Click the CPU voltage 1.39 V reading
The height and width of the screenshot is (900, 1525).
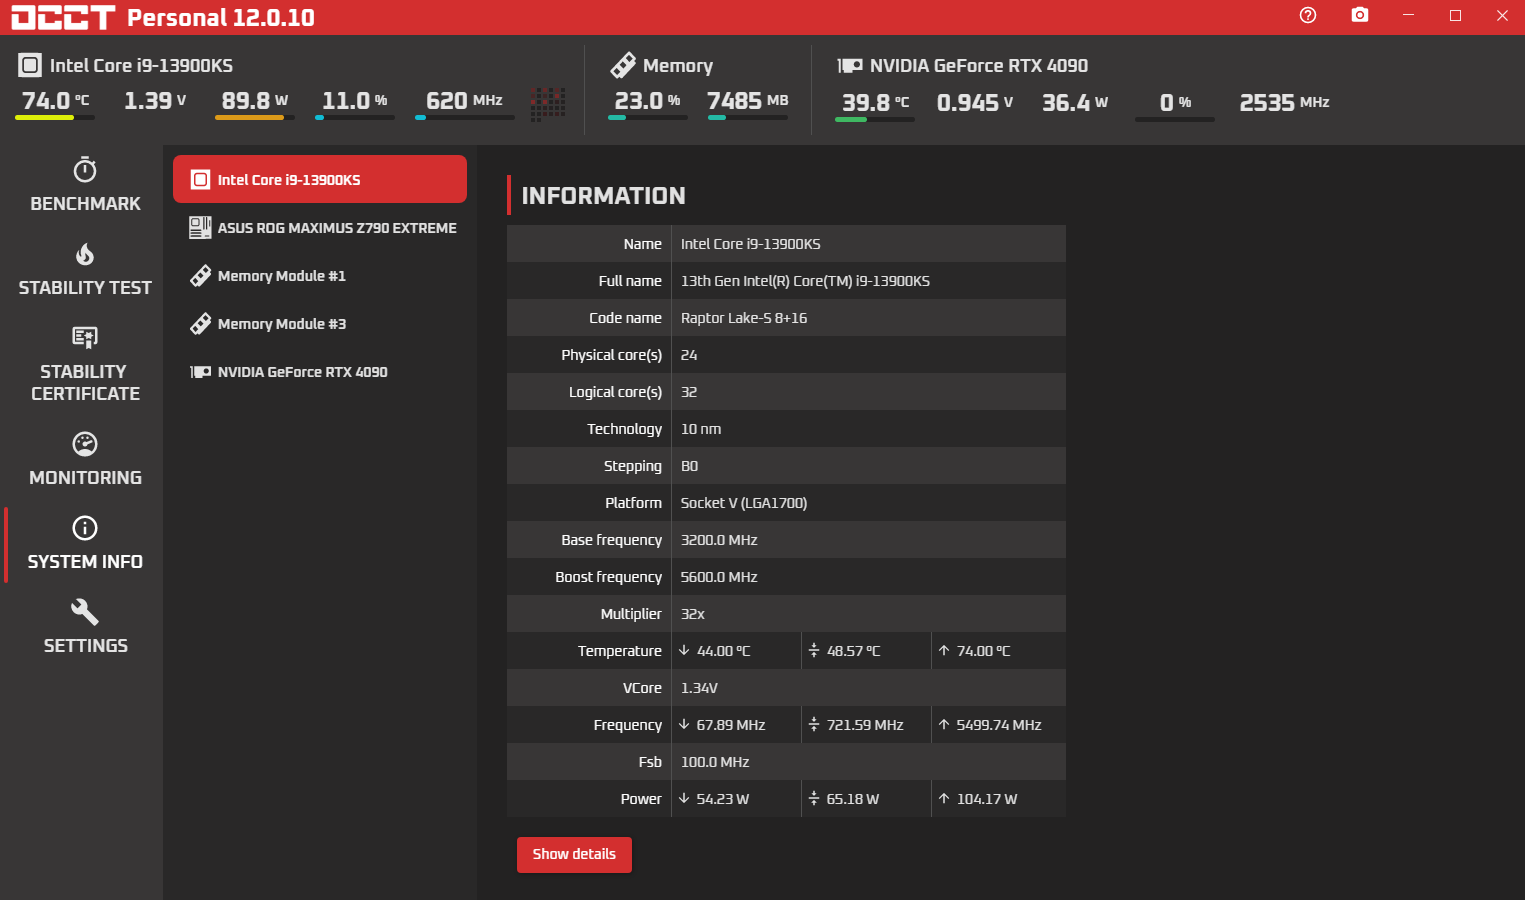pos(155,101)
